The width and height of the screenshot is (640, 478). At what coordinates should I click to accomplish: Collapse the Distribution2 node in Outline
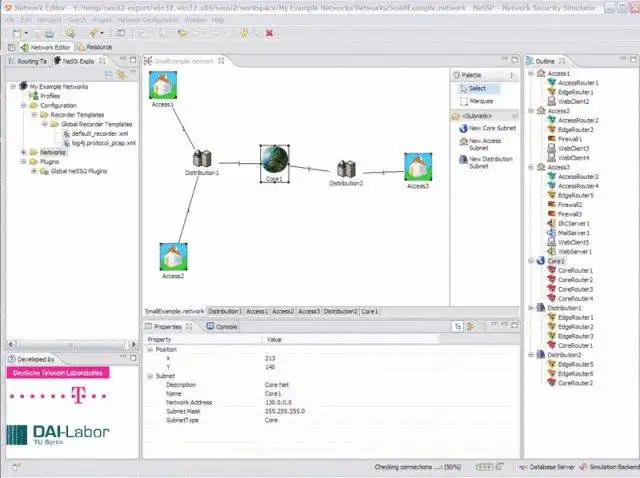pos(531,355)
